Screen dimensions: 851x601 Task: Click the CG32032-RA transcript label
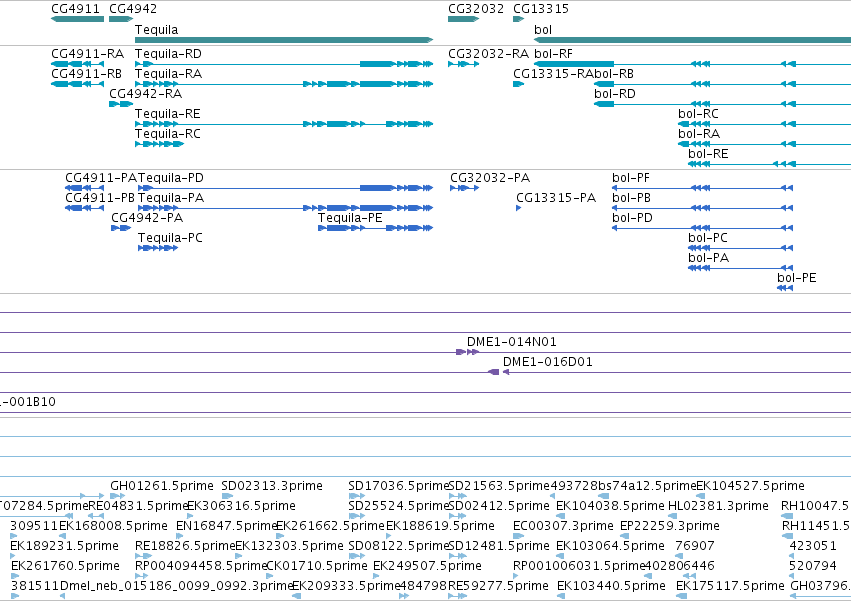coord(488,54)
